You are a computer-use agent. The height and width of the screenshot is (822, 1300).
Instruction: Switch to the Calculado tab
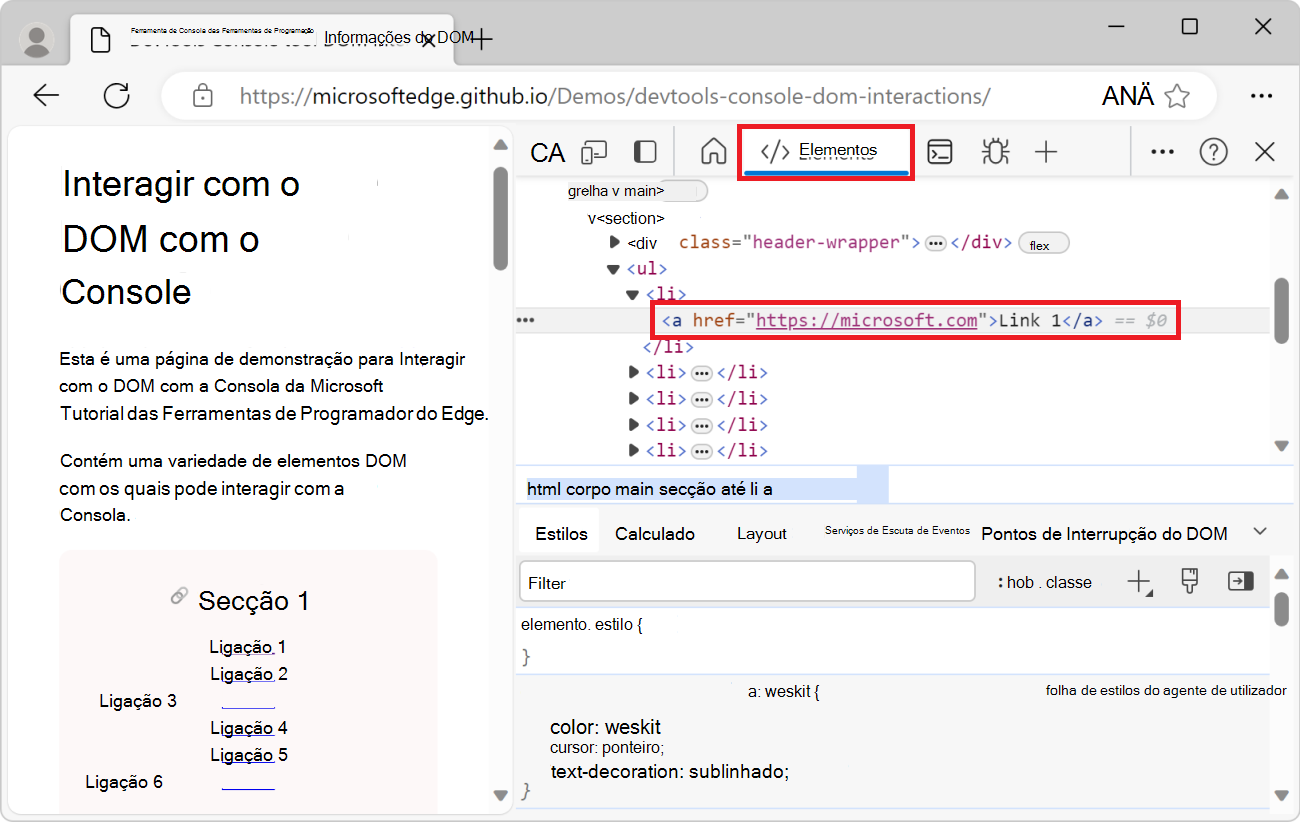pos(654,533)
